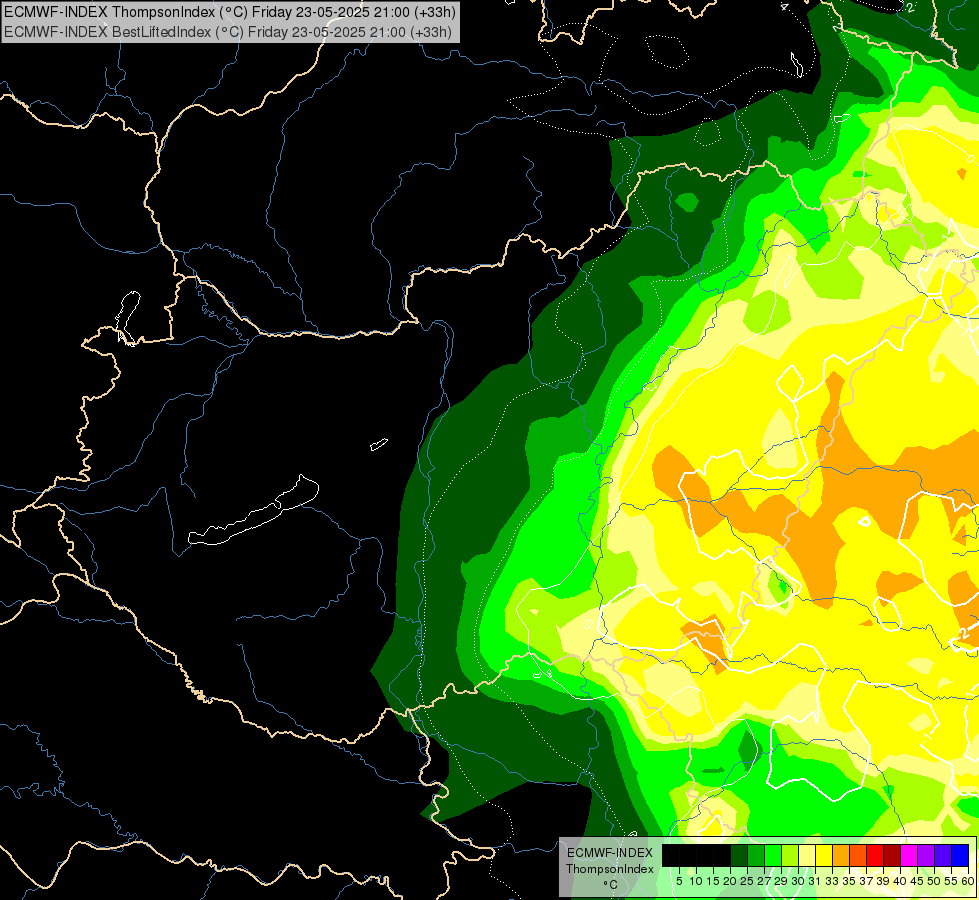Click legend tick value 20

pyautogui.click(x=730, y=881)
